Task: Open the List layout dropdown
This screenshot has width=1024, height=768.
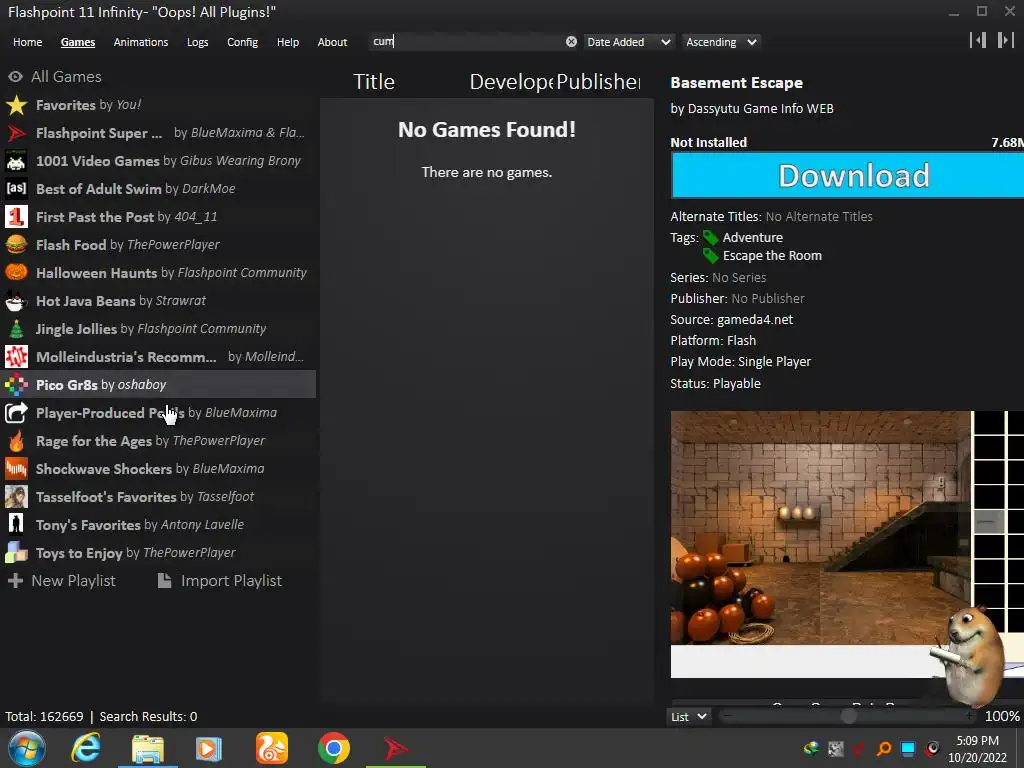Action: click(688, 716)
